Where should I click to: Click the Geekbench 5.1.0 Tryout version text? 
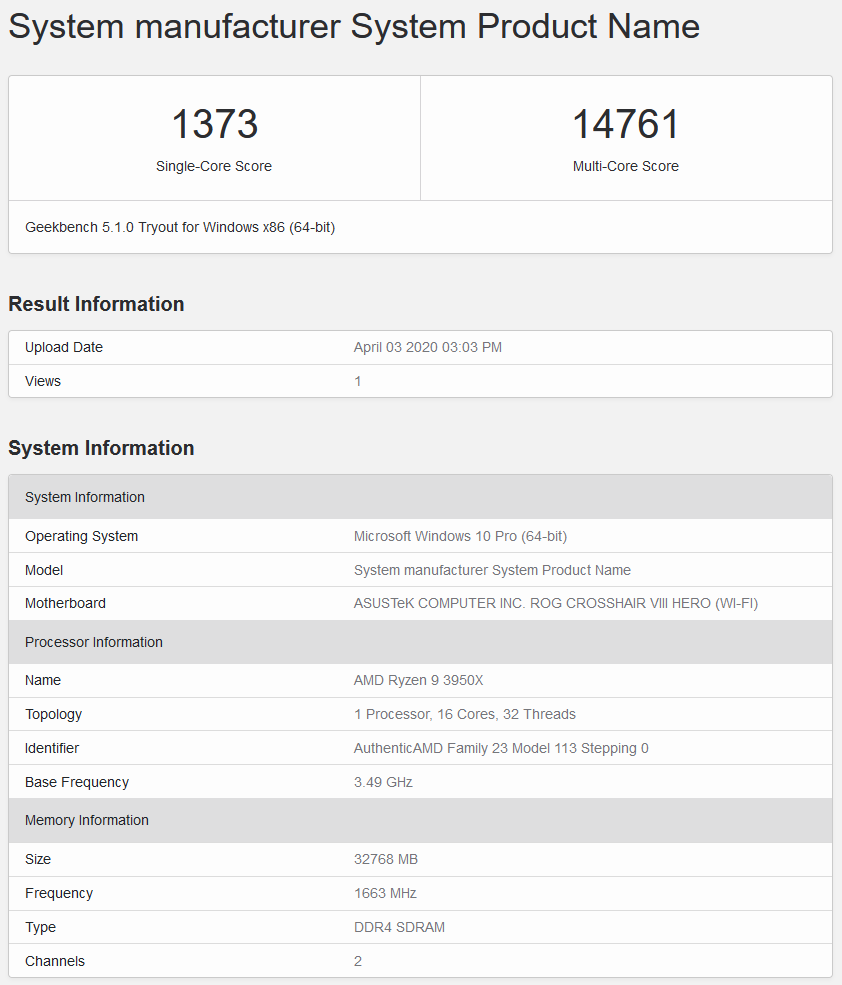point(180,227)
